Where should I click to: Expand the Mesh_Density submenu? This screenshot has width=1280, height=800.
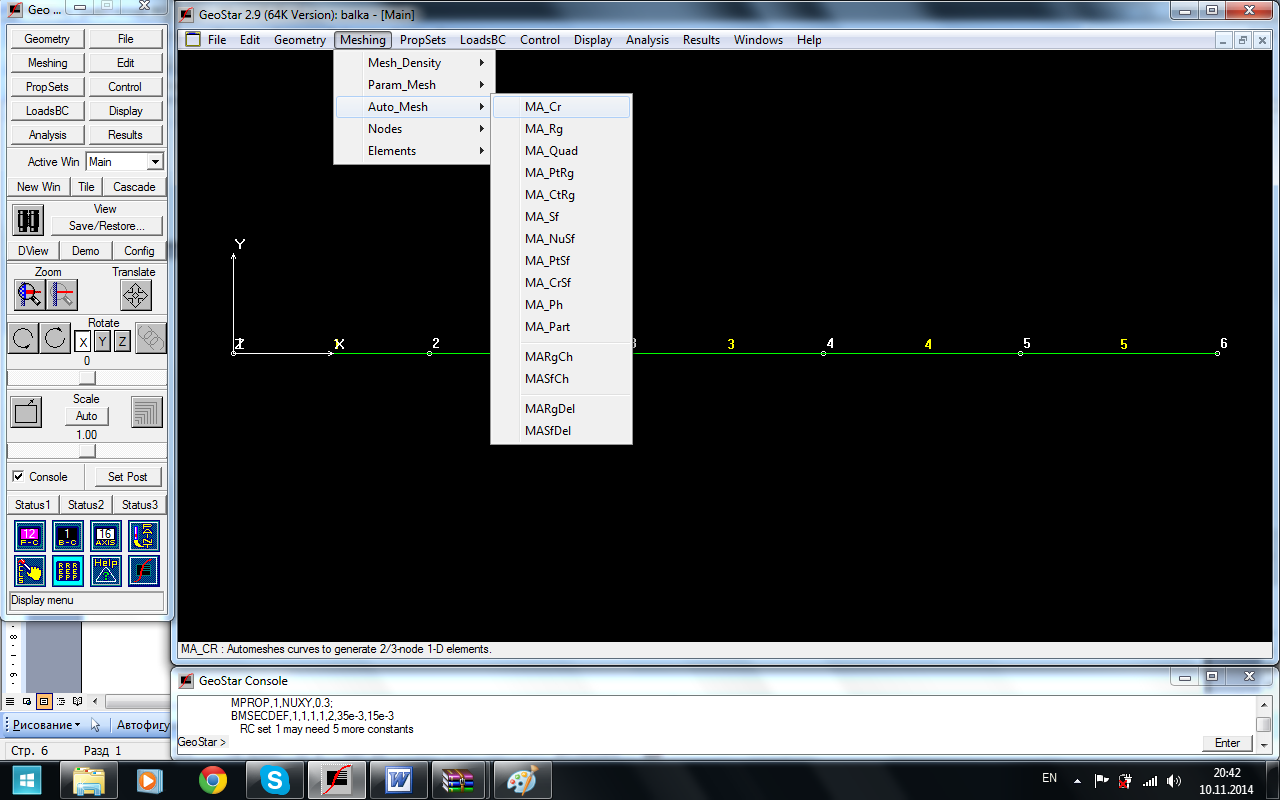click(x=414, y=63)
